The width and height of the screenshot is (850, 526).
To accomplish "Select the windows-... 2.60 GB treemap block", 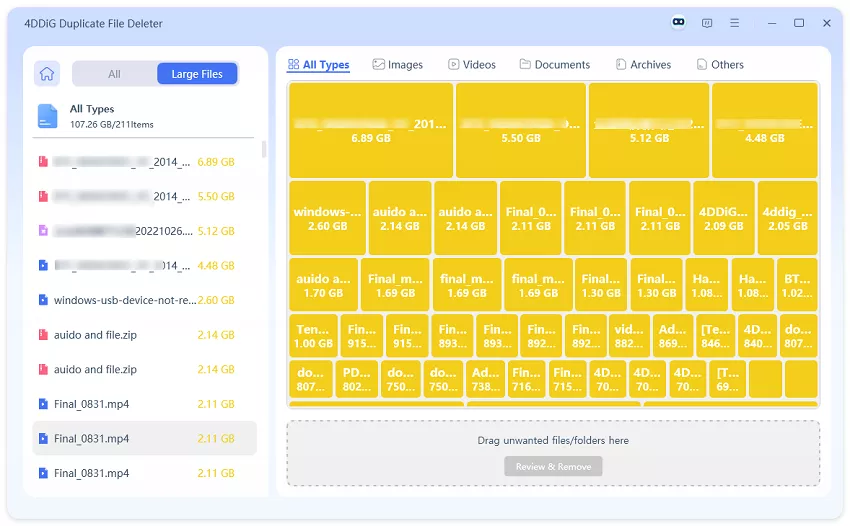I will [x=327, y=218].
